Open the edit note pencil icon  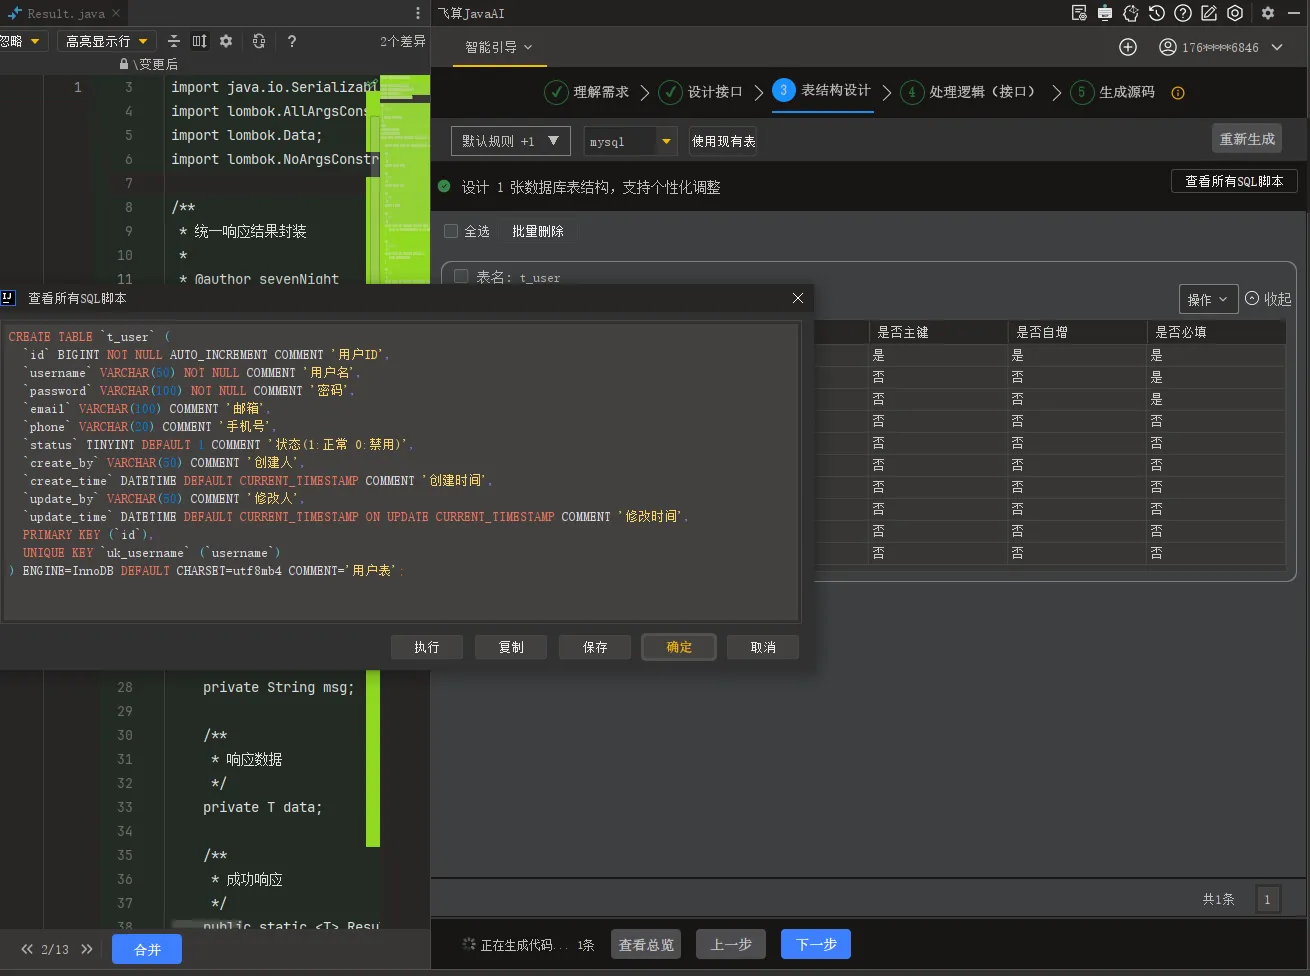pyautogui.click(x=1209, y=13)
